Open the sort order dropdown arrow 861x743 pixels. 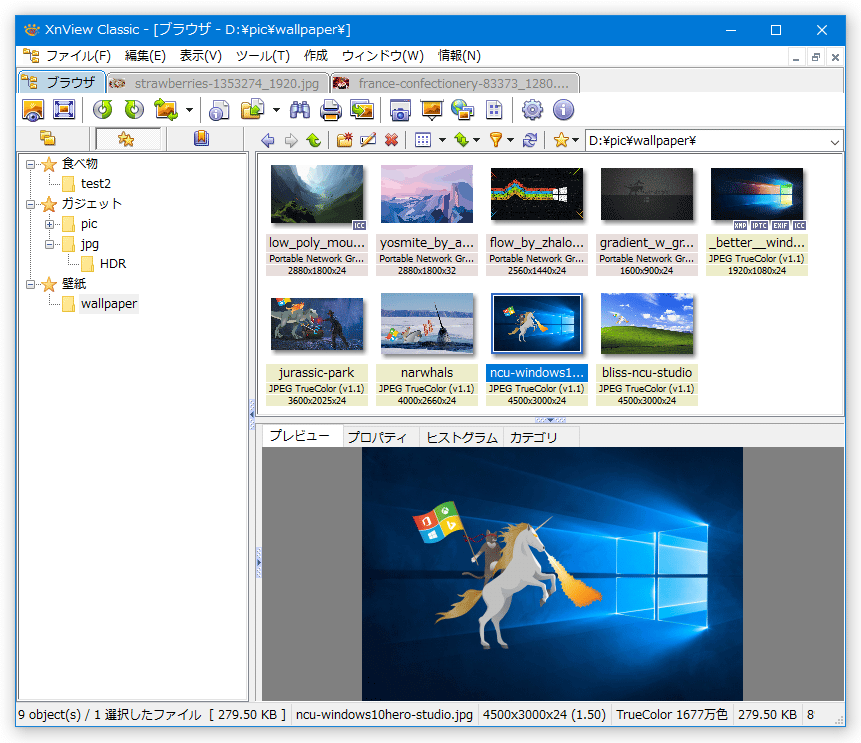click(x=477, y=141)
